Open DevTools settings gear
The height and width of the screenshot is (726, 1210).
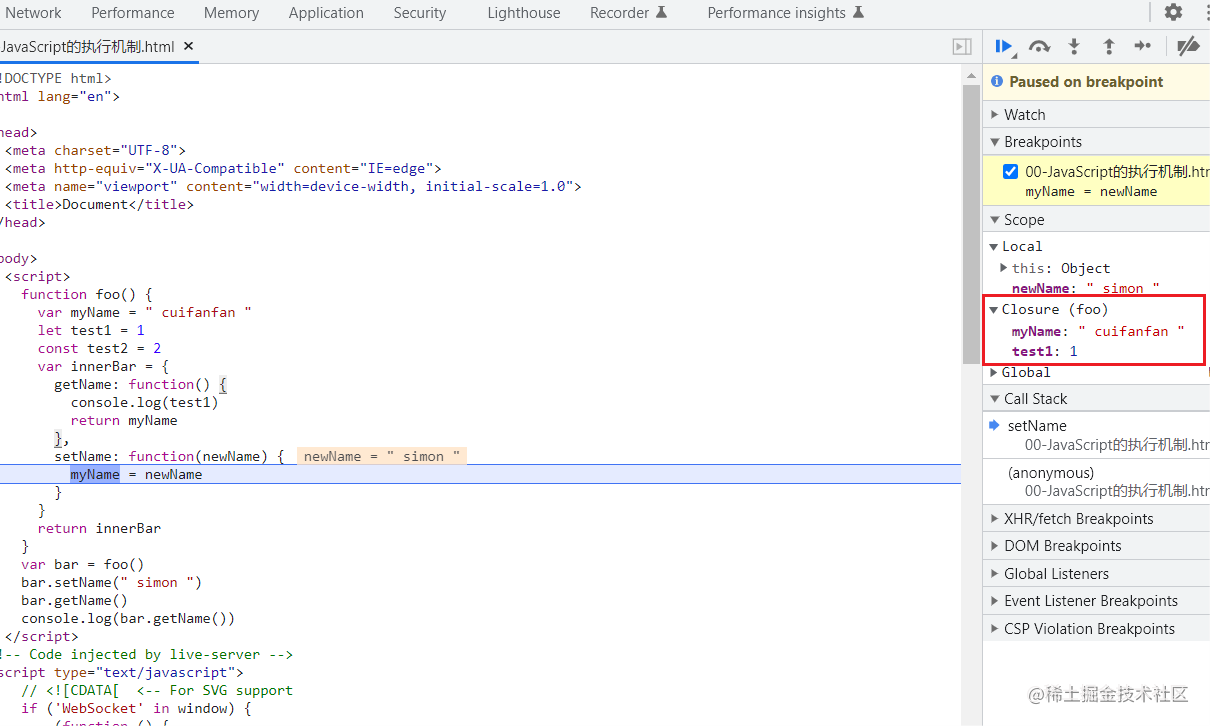(1173, 13)
